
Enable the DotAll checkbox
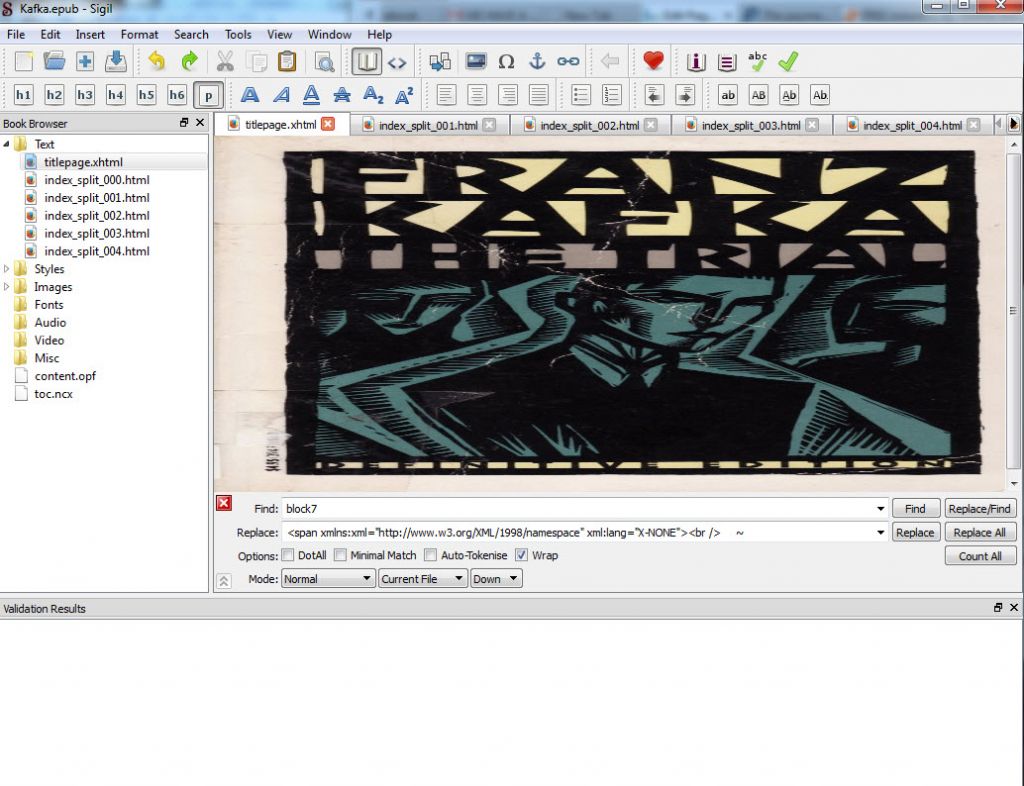[x=288, y=555]
